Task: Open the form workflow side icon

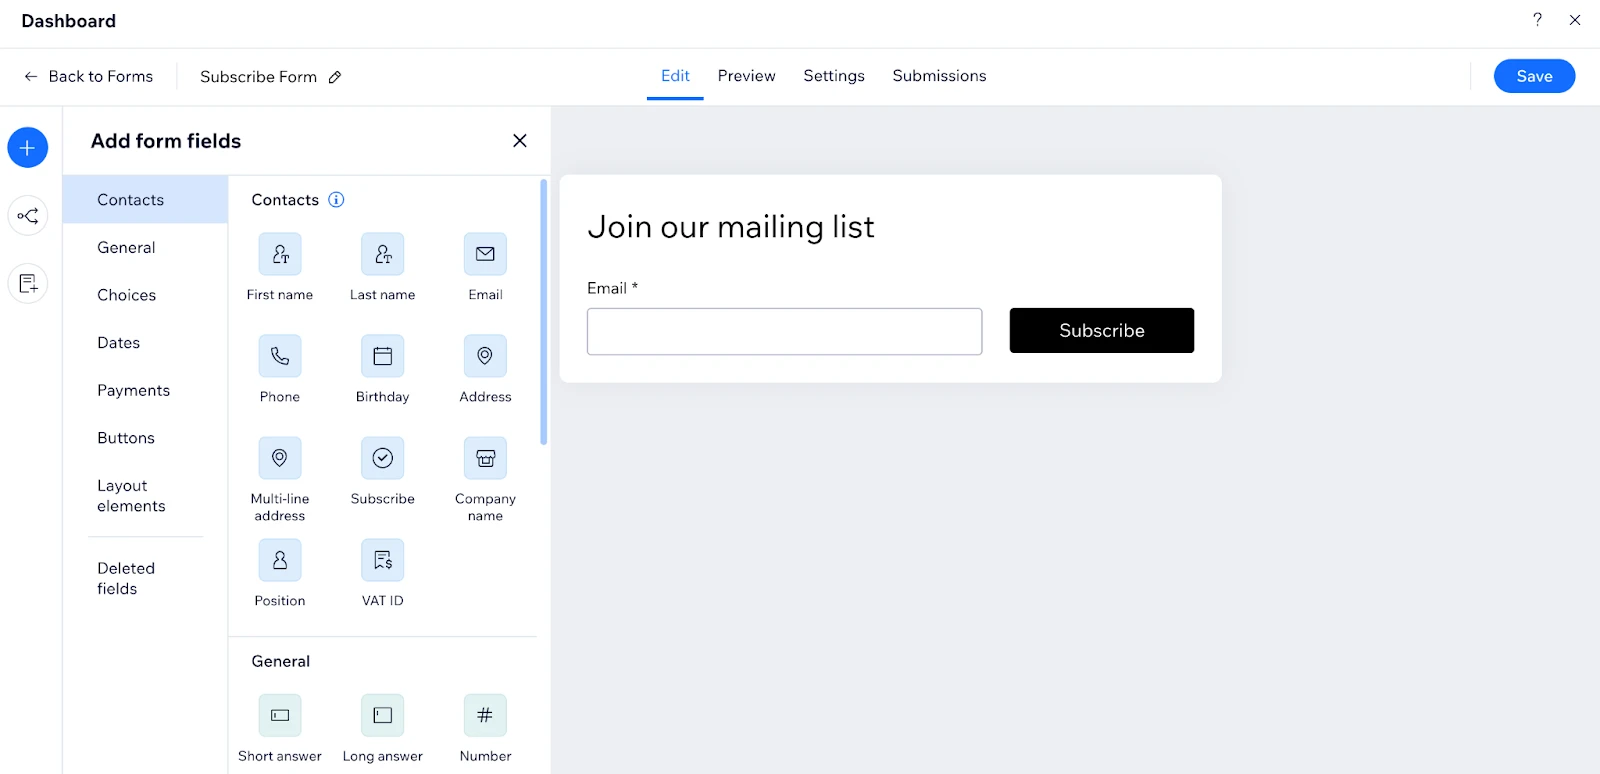Action: click(x=28, y=216)
